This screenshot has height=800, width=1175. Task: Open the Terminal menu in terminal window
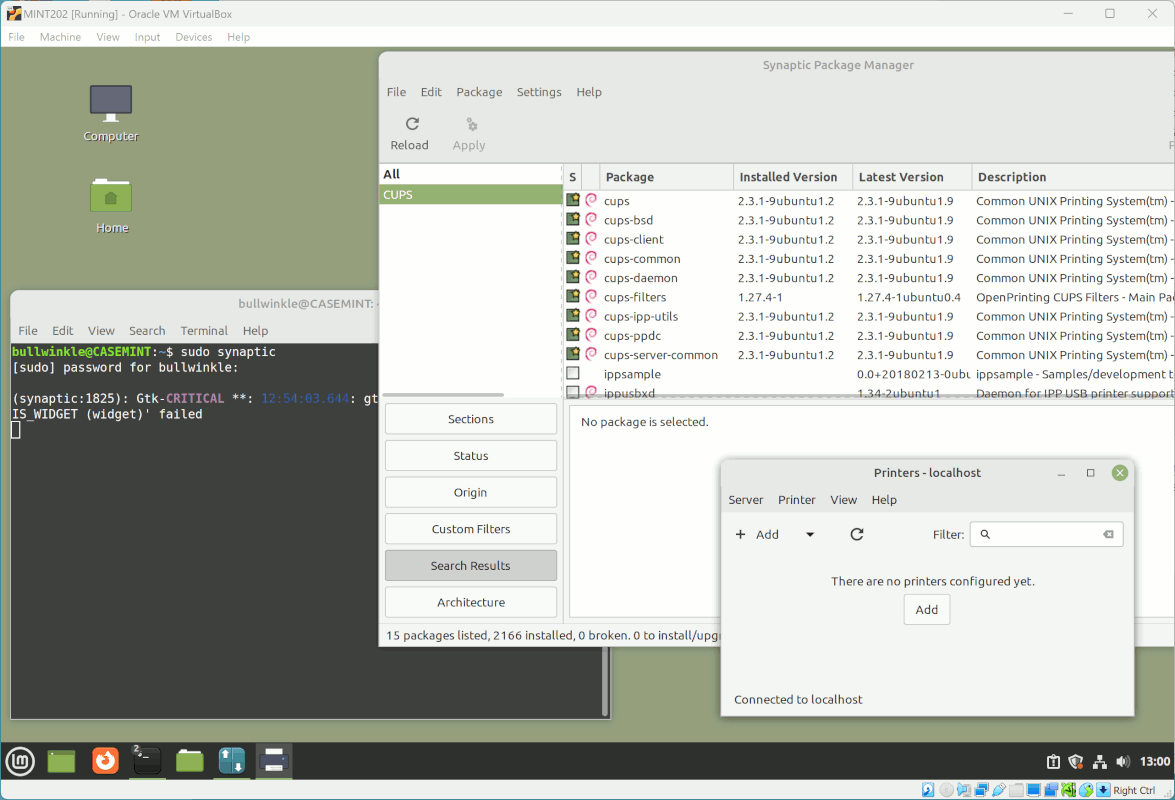point(204,330)
